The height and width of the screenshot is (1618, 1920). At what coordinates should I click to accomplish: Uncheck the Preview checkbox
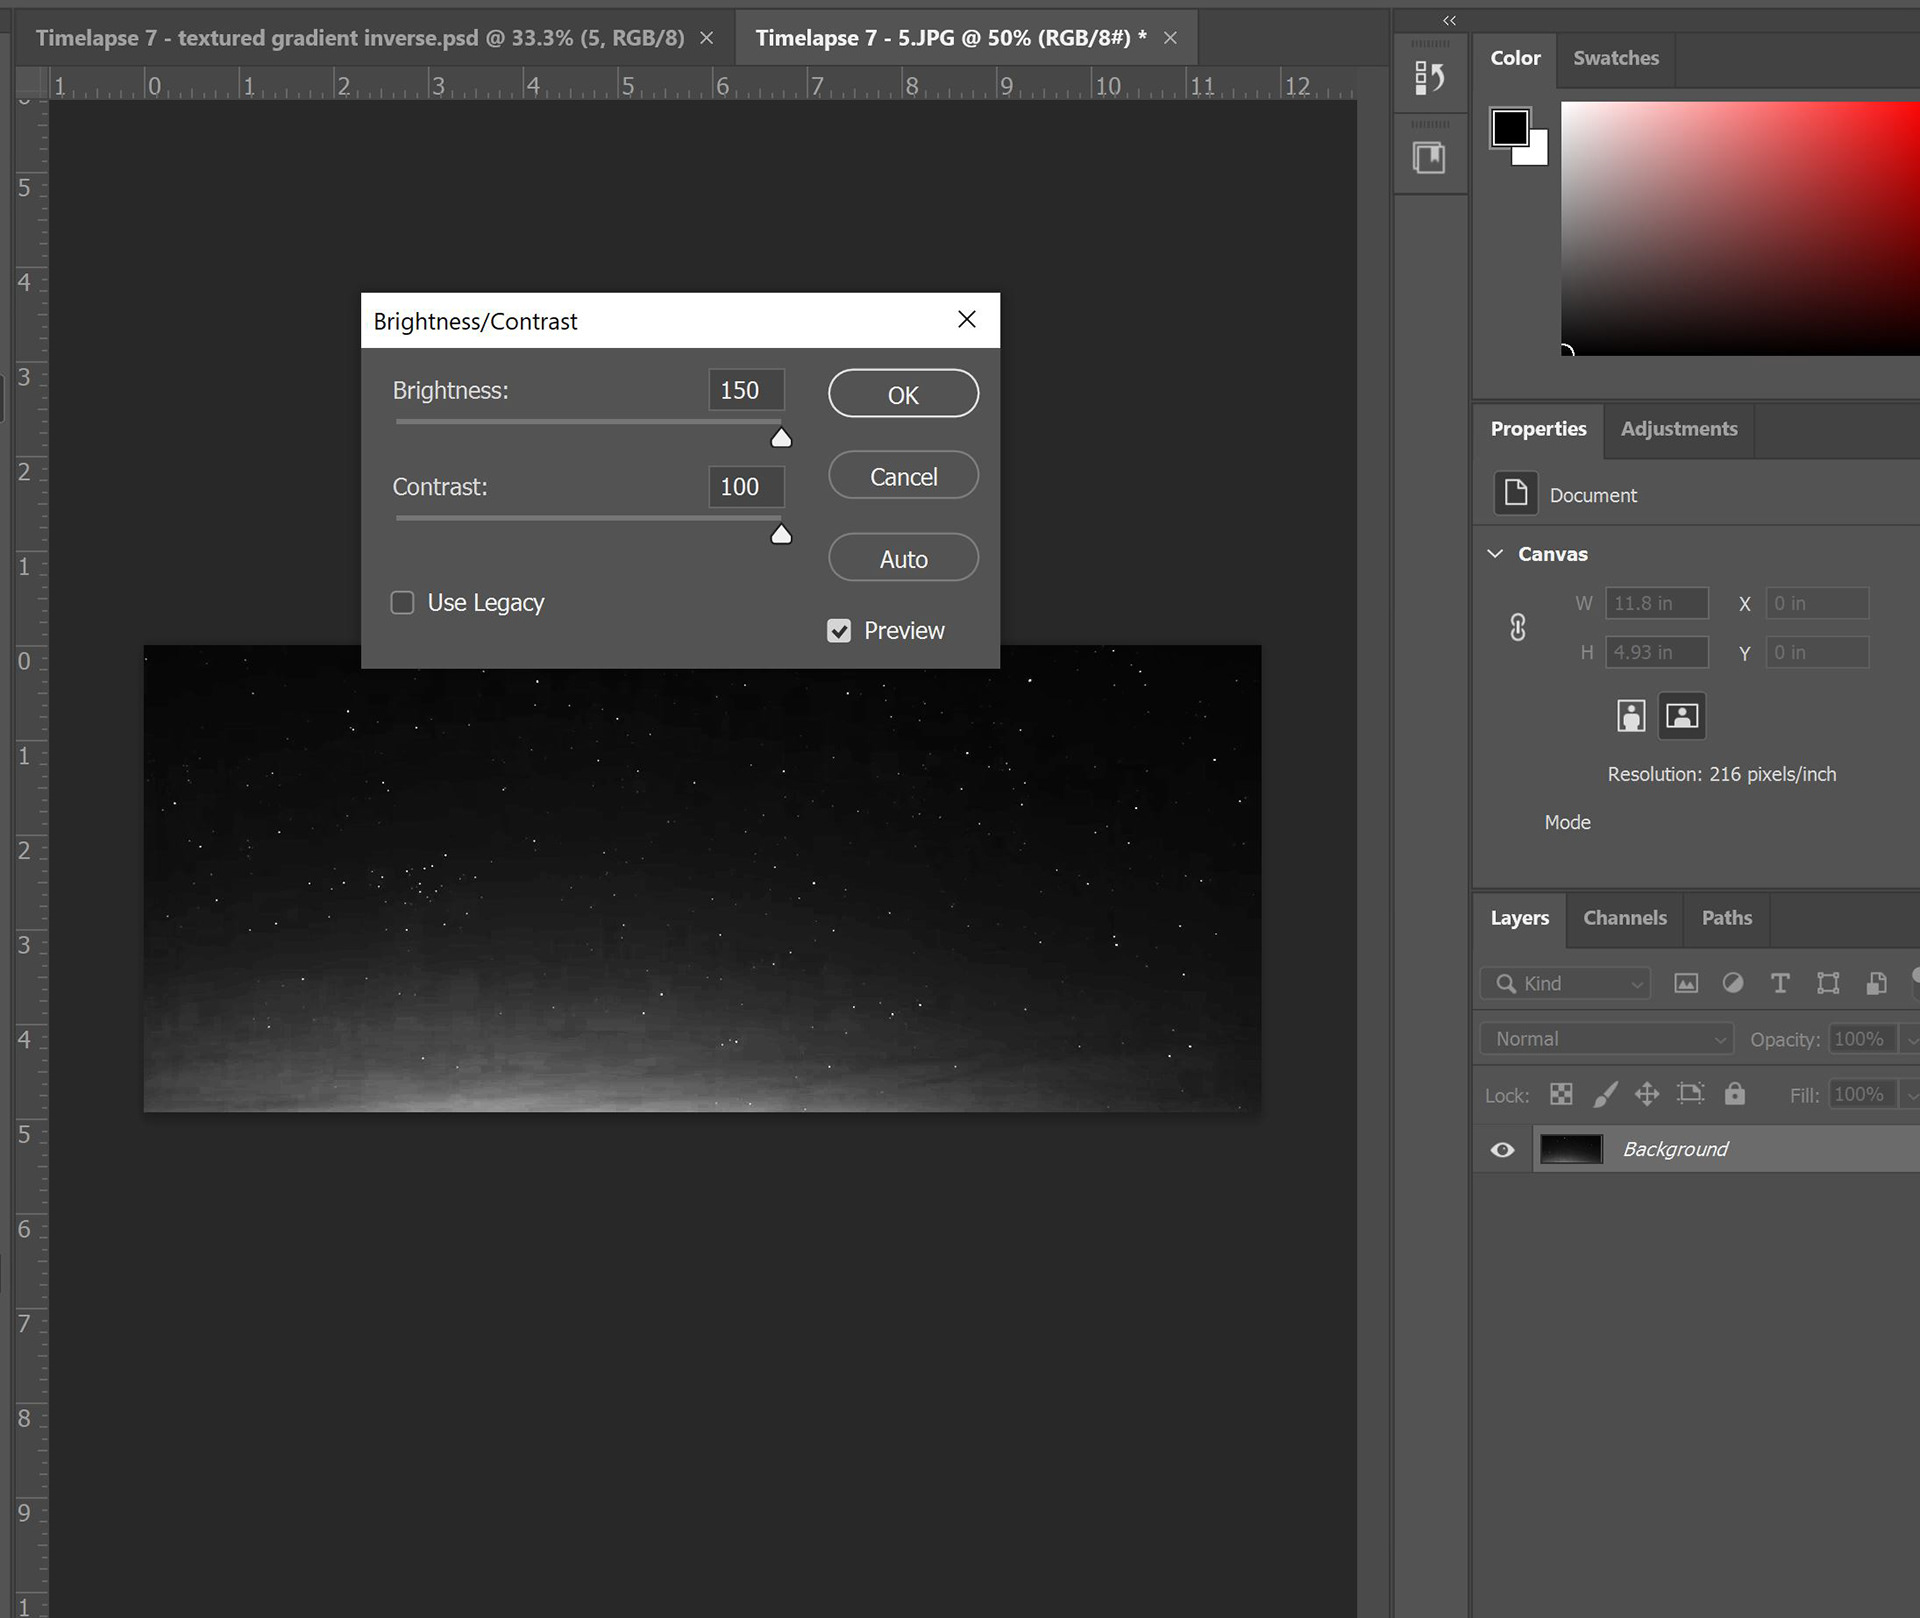839,631
